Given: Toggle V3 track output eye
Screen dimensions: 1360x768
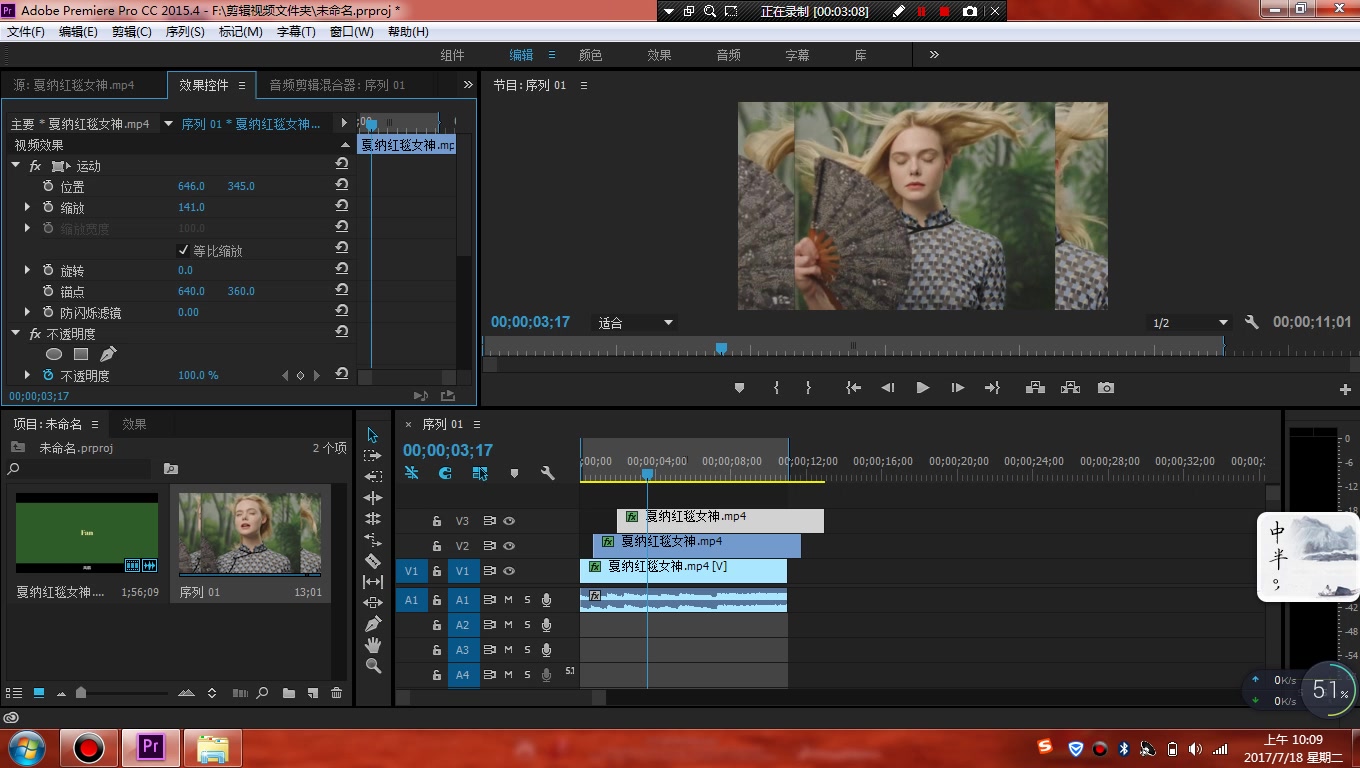Looking at the screenshot, I should (509, 521).
